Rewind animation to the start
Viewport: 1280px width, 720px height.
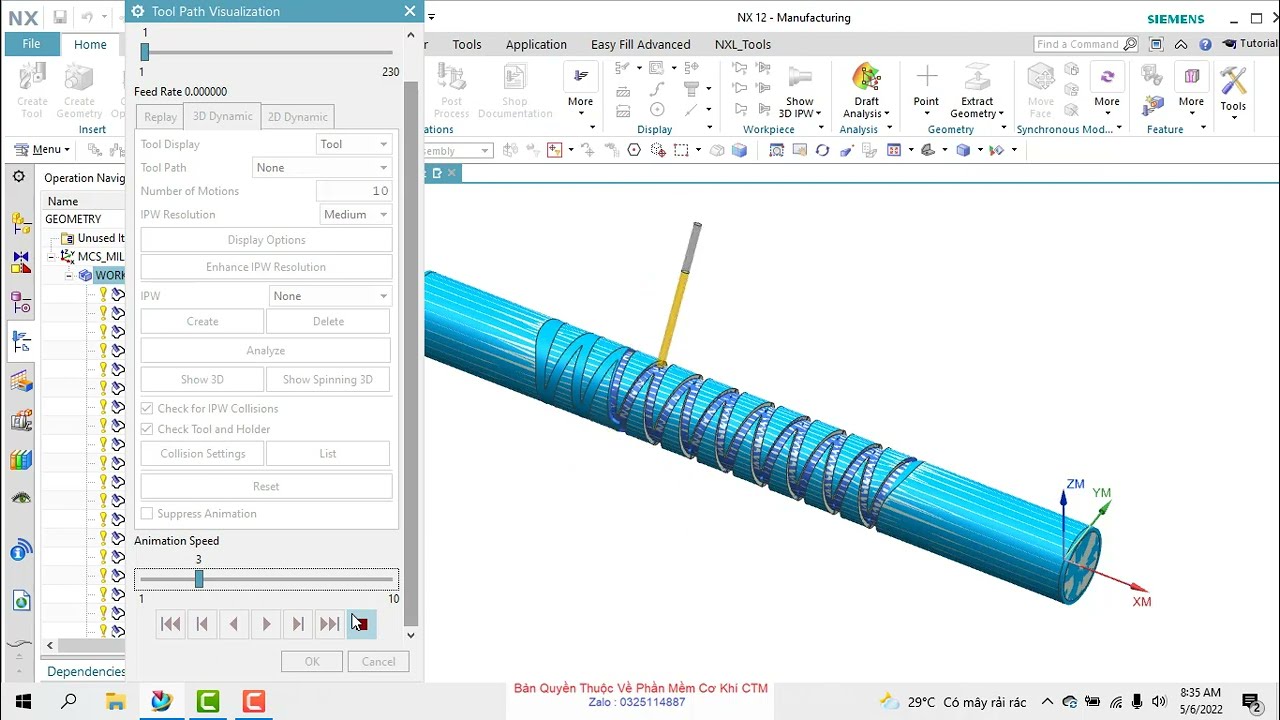point(170,624)
